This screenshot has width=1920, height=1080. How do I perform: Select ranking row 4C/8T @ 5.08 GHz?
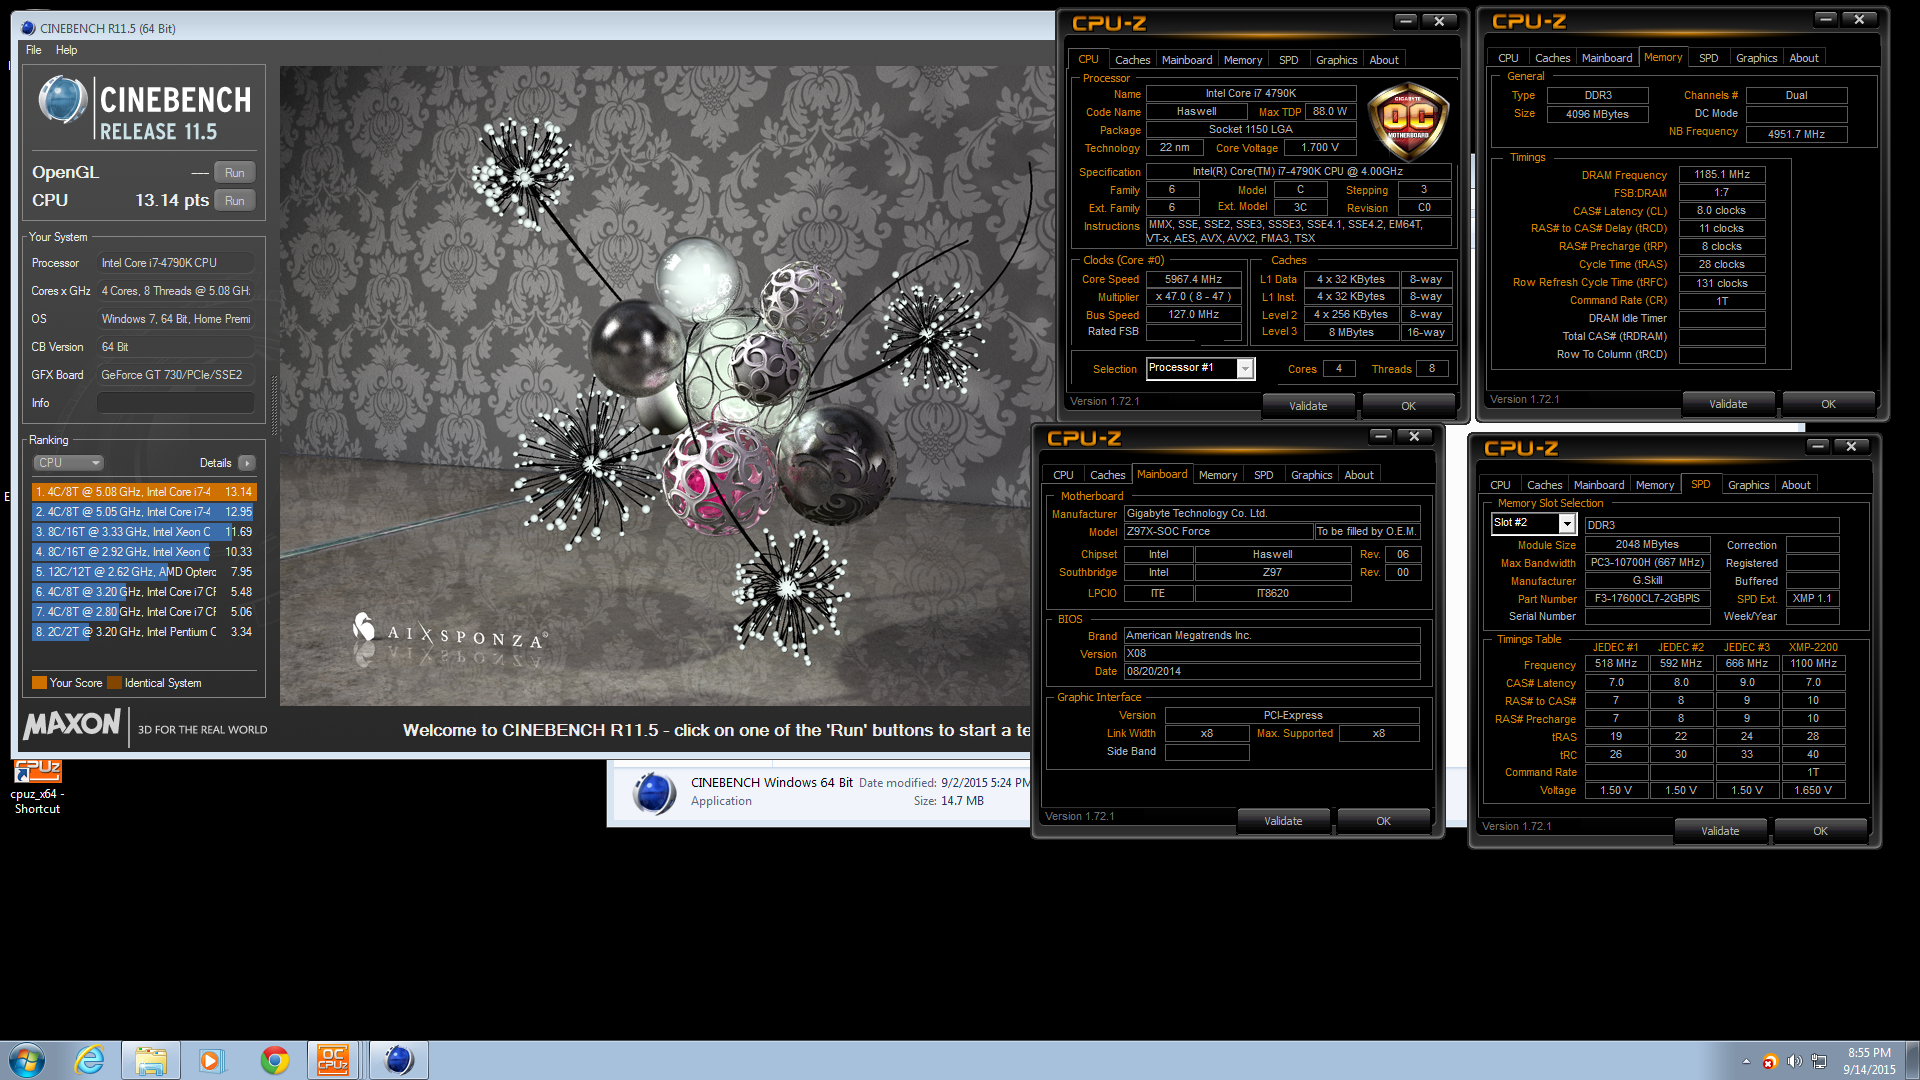click(x=144, y=492)
